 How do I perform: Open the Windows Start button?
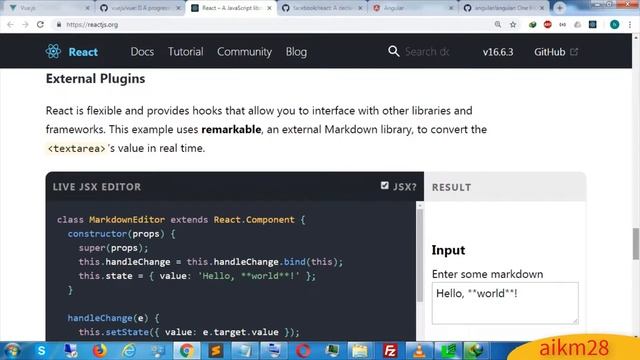click(12, 351)
